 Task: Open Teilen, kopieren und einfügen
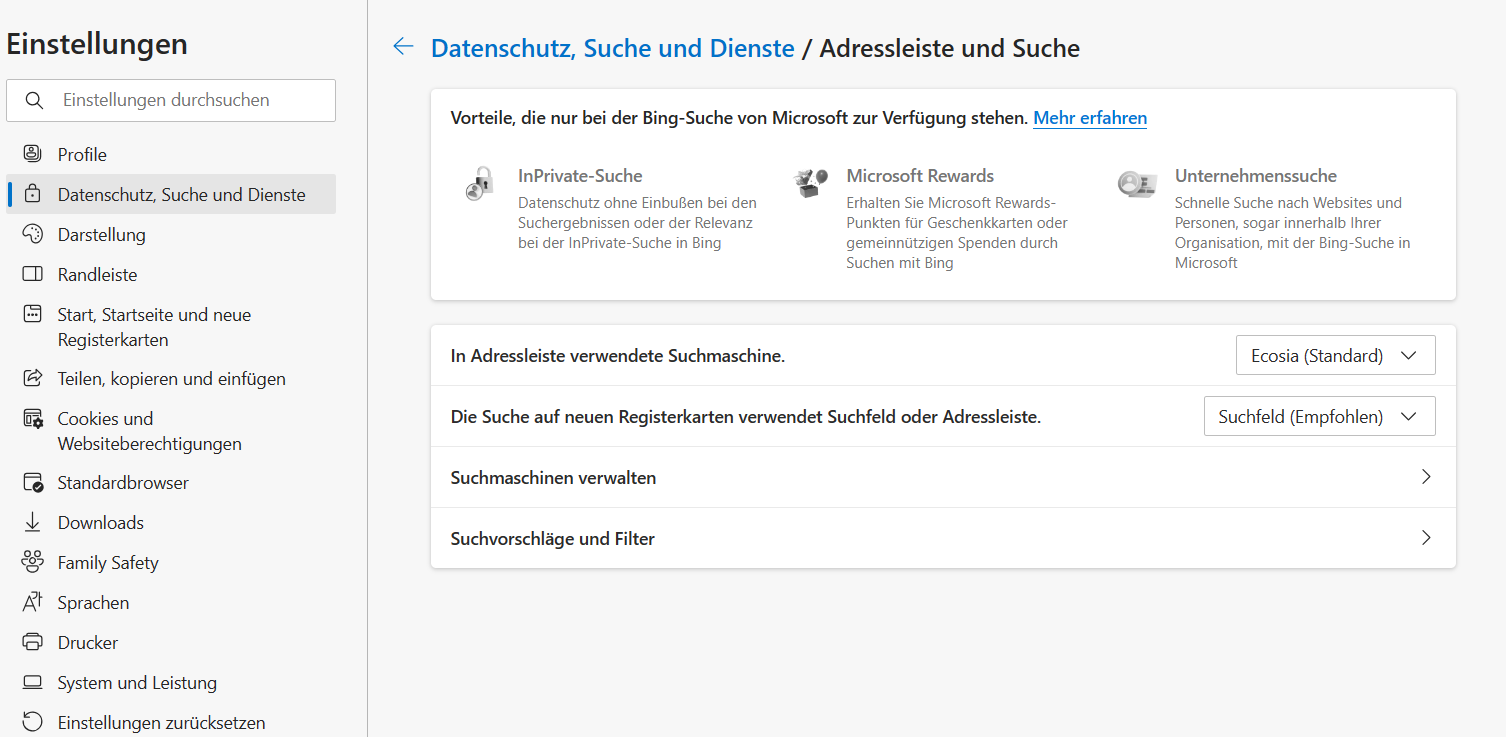point(171,378)
